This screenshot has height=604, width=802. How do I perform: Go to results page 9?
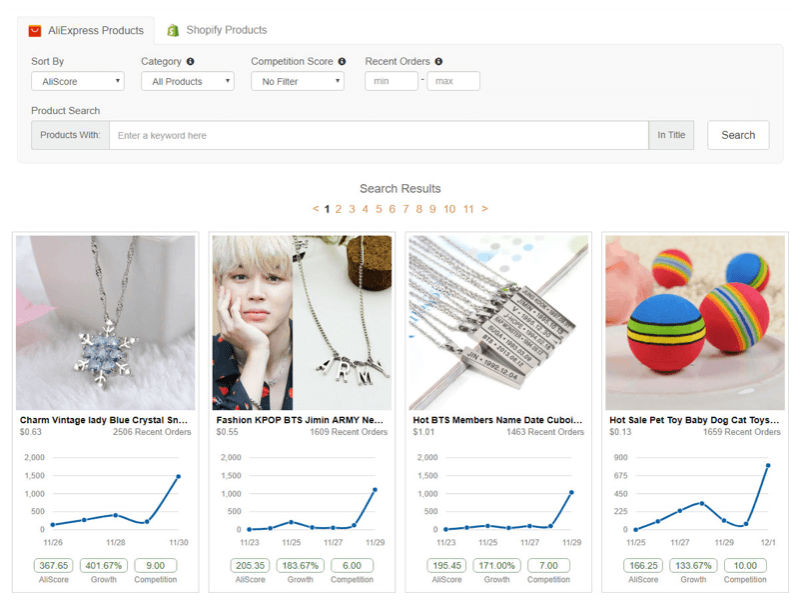click(x=433, y=209)
